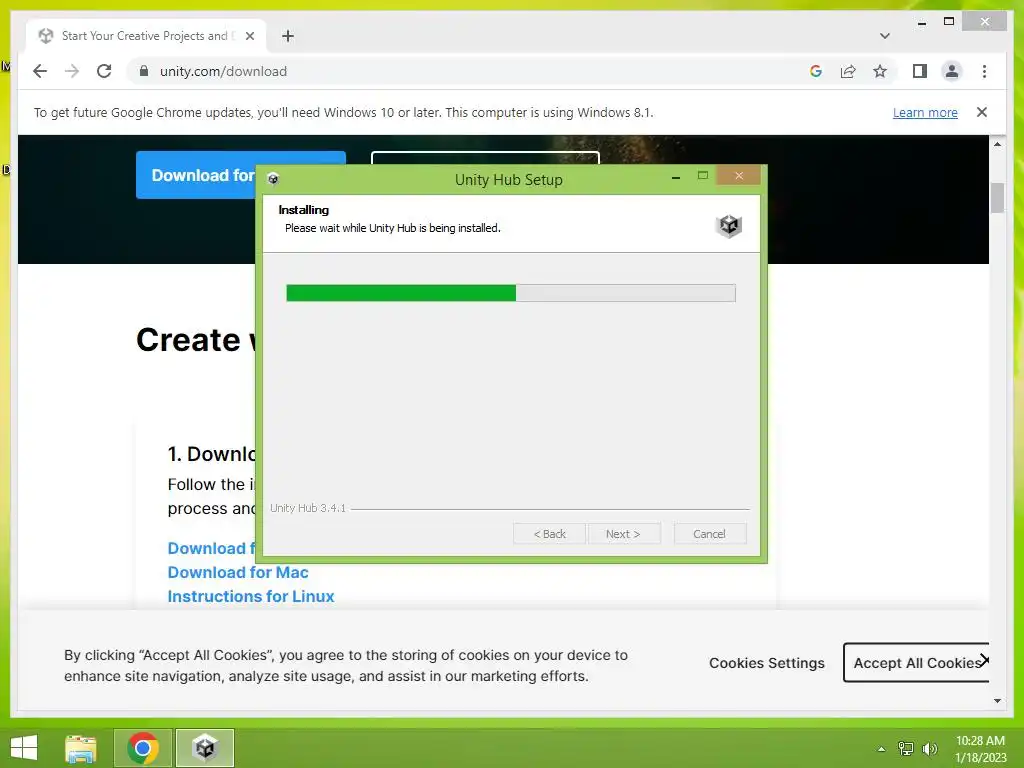Select the Start Your Creative Projects tab
This screenshot has height=768, width=1024.
pyautogui.click(x=146, y=36)
